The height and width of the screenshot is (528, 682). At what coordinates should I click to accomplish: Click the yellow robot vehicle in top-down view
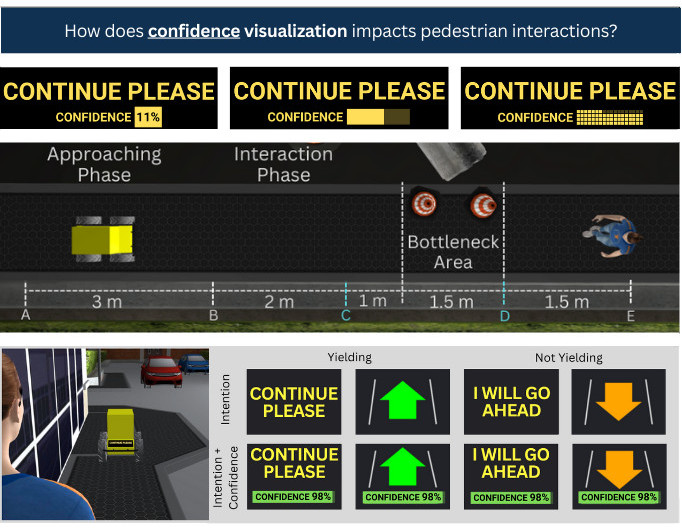(102, 241)
